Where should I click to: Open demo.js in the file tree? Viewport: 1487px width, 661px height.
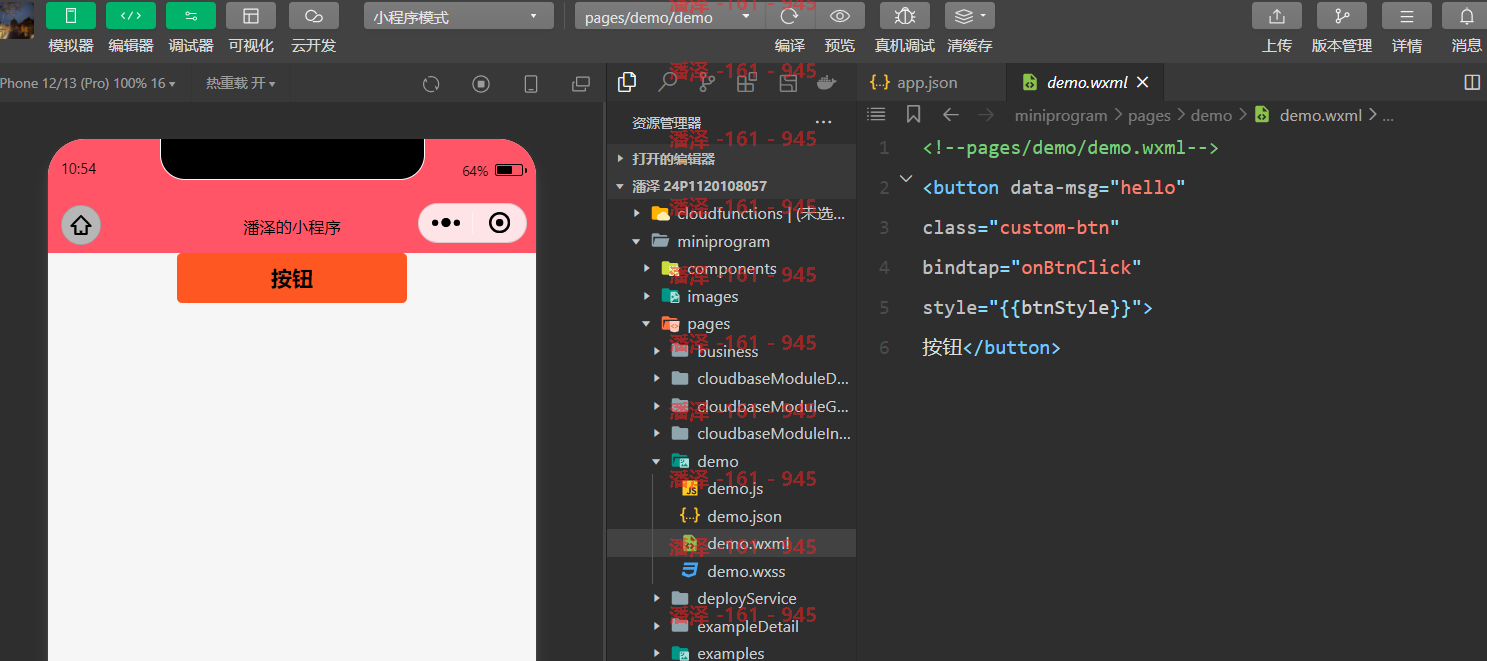(731, 488)
